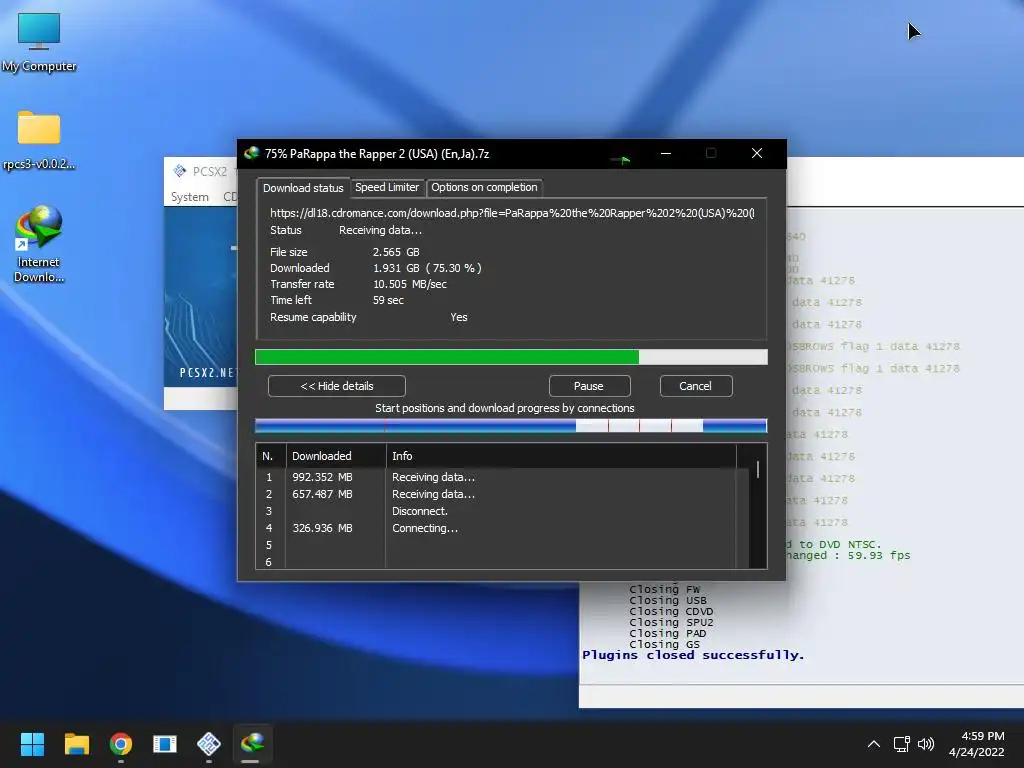The width and height of the screenshot is (1024, 768).
Task: Open the rpcs3-v0.0.2 folder icon
Action: pos(39,140)
